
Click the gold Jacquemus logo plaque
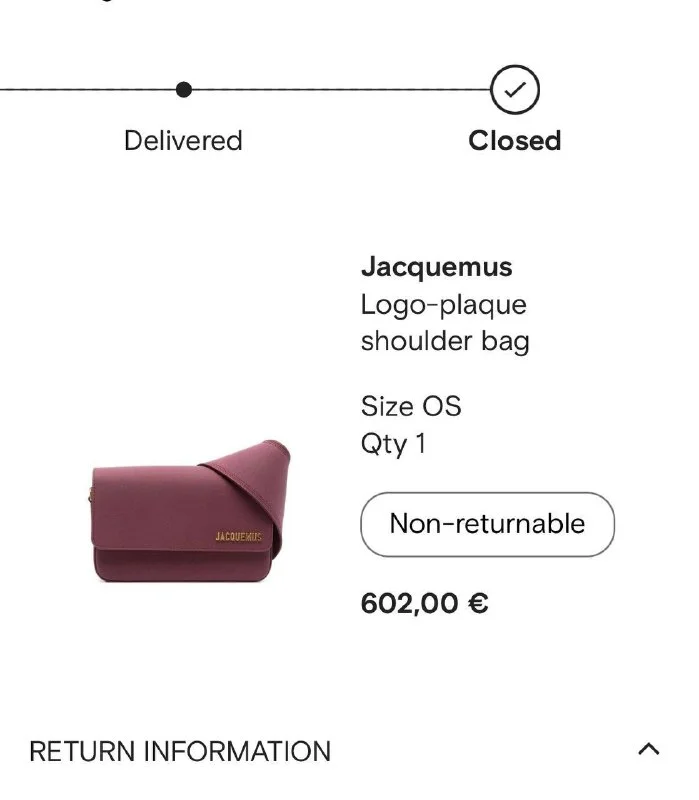point(238,537)
